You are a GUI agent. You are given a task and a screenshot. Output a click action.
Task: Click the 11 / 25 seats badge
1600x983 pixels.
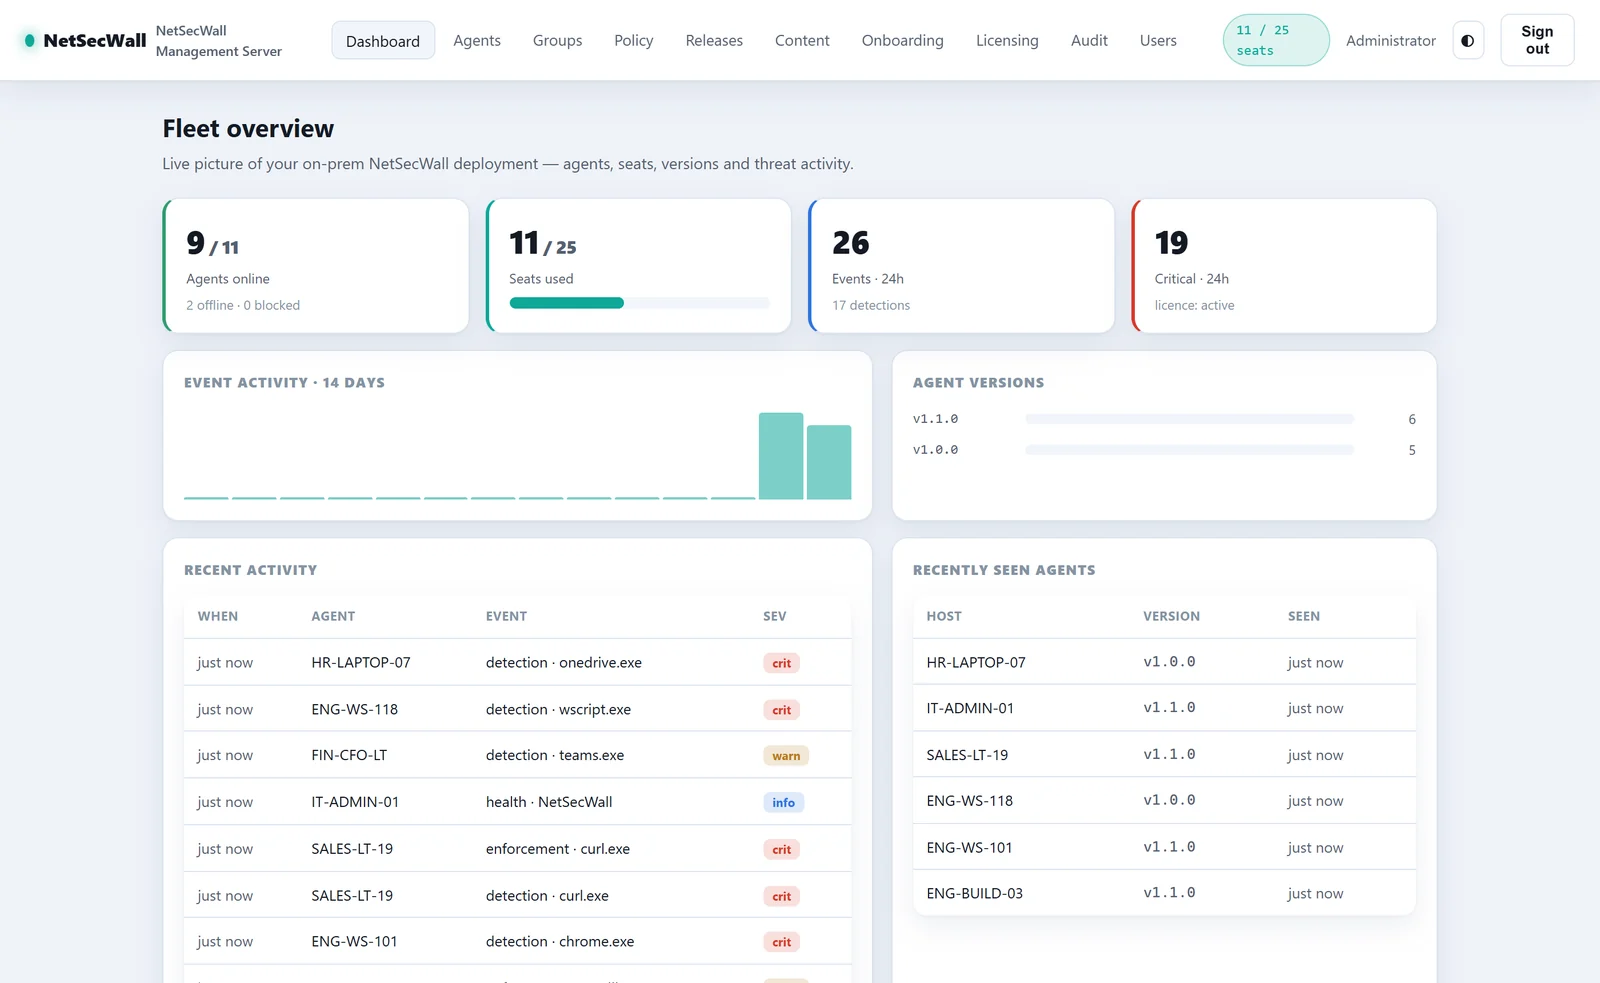1276,41
